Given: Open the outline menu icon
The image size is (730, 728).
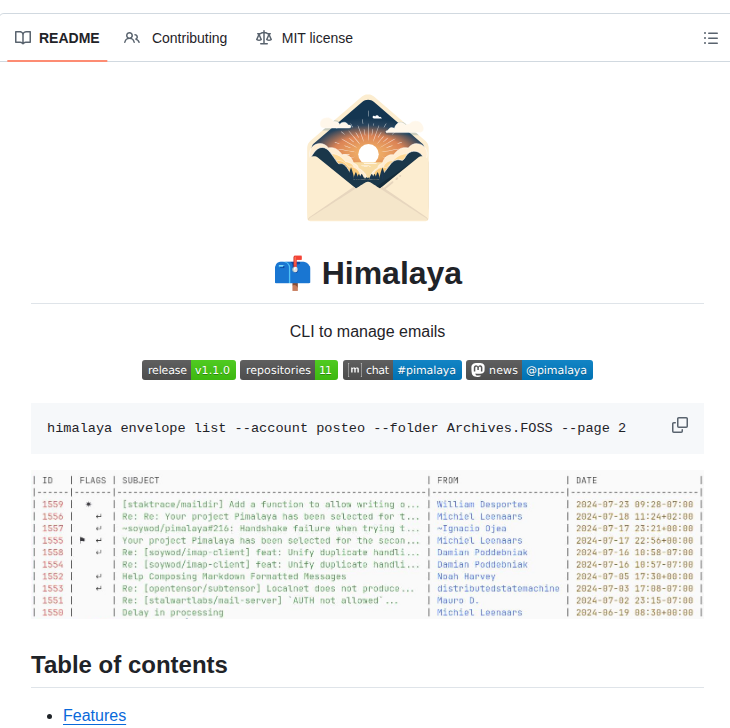Looking at the screenshot, I should pos(710,38).
